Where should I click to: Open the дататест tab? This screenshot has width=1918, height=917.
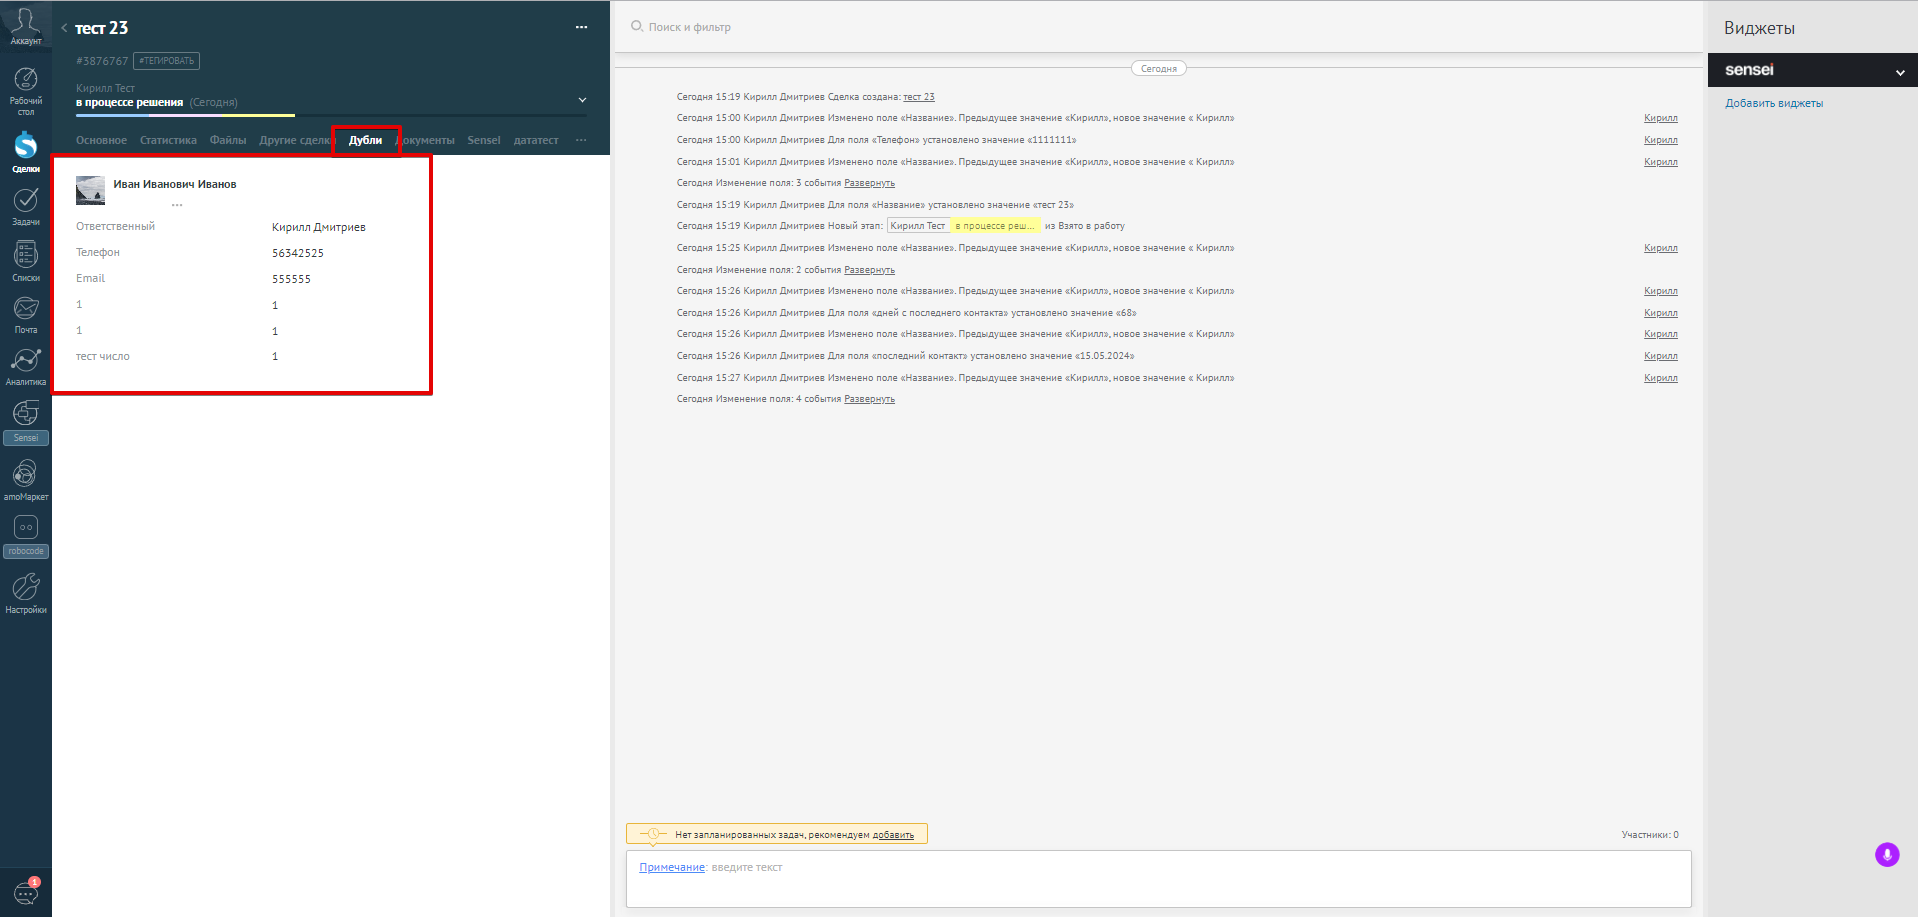click(x=536, y=140)
